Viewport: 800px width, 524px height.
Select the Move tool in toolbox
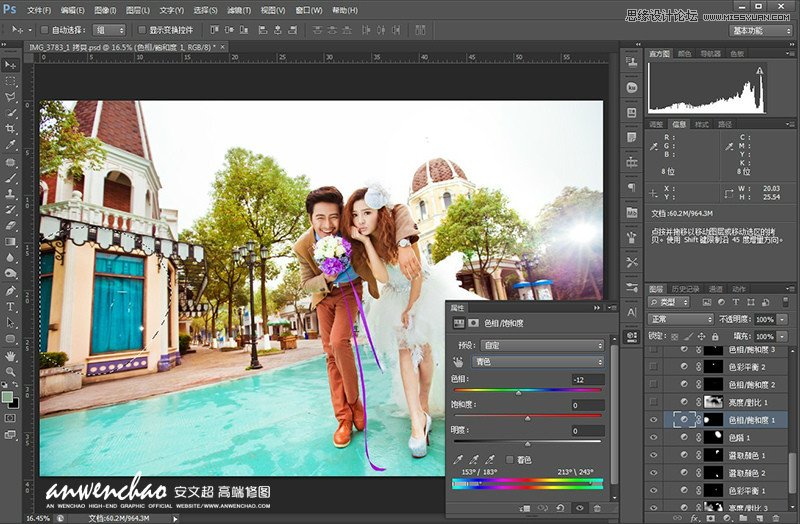10,65
